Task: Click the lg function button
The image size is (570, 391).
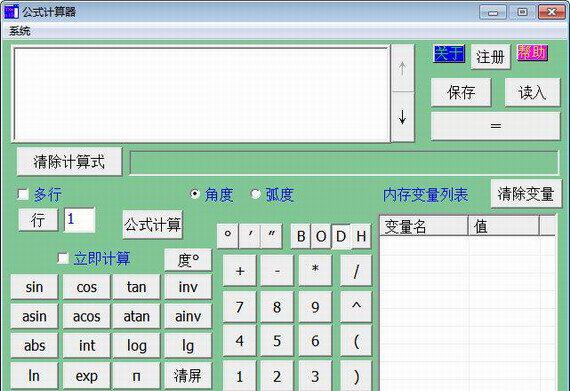Action: pyautogui.click(x=188, y=345)
